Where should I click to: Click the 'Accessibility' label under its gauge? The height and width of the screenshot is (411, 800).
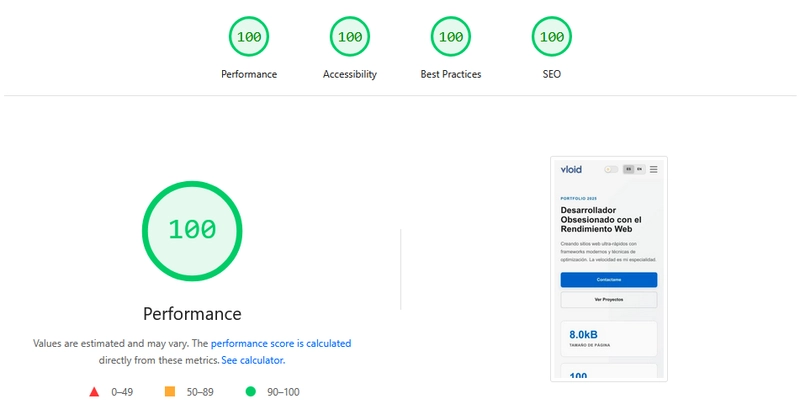(350, 74)
